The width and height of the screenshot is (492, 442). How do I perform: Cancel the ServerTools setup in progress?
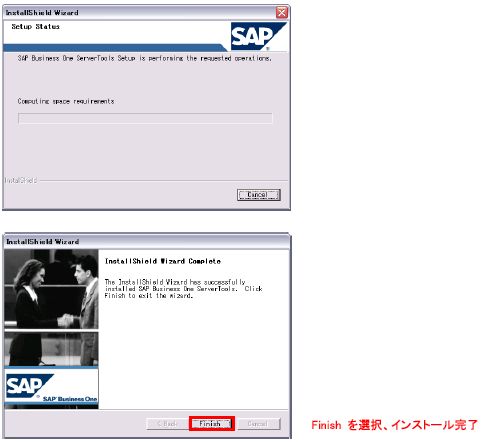(259, 195)
